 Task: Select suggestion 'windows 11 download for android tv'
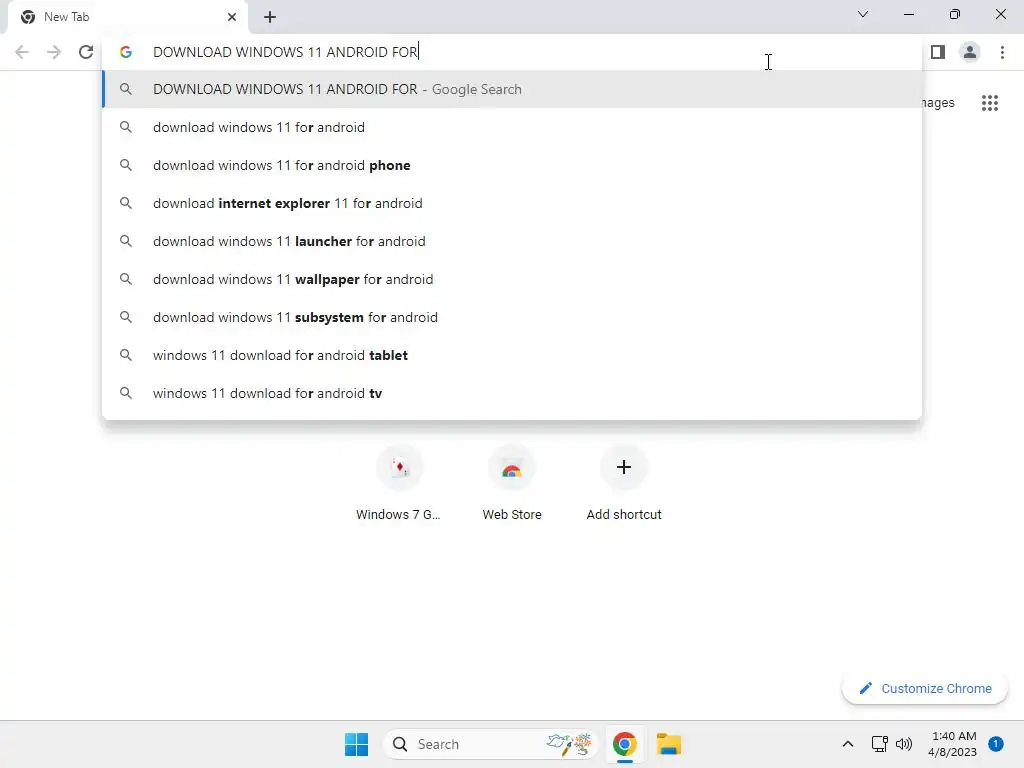tap(512, 393)
